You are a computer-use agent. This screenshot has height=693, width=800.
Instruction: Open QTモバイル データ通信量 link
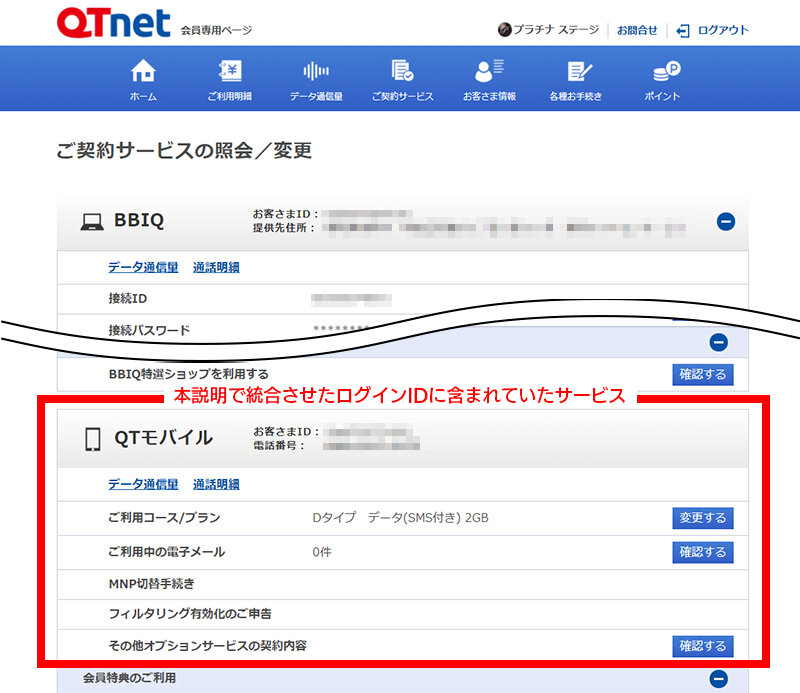point(143,484)
